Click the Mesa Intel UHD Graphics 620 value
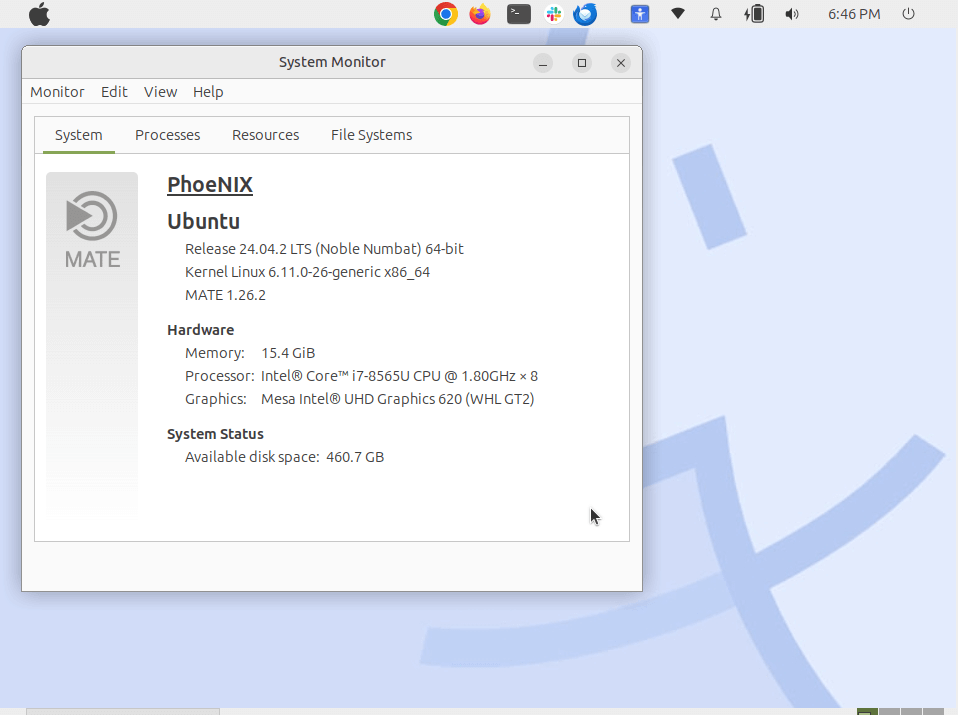 pos(397,399)
